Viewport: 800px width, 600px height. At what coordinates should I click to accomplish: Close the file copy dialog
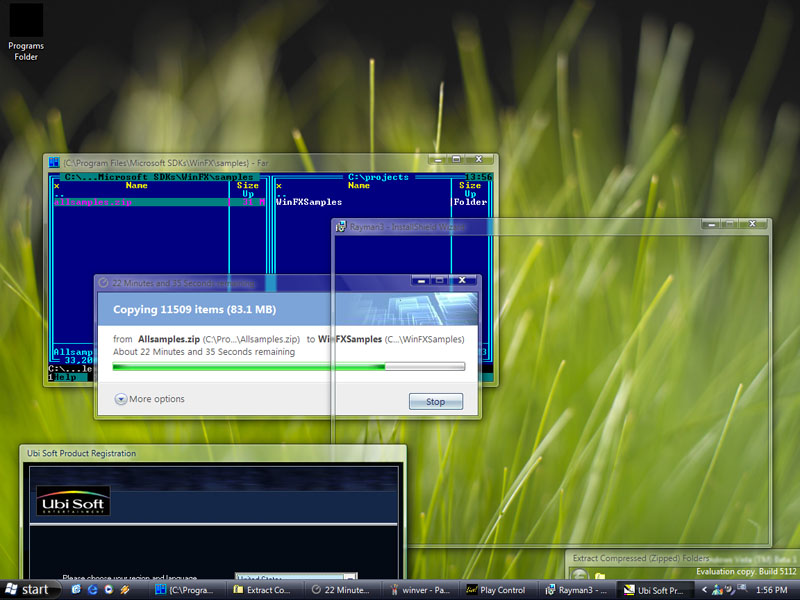(x=462, y=280)
